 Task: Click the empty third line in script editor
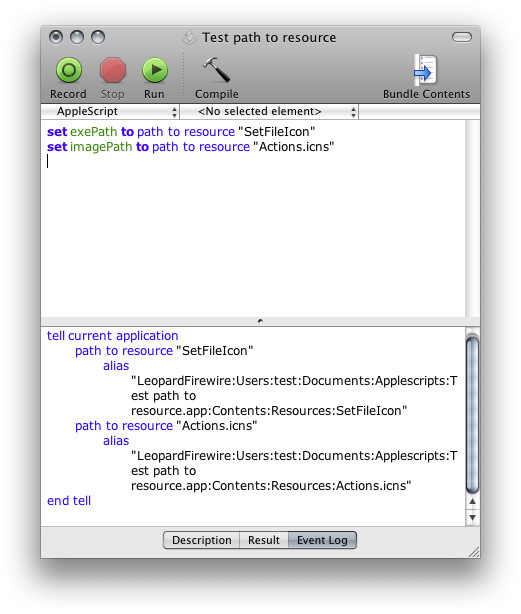(253, 161)
